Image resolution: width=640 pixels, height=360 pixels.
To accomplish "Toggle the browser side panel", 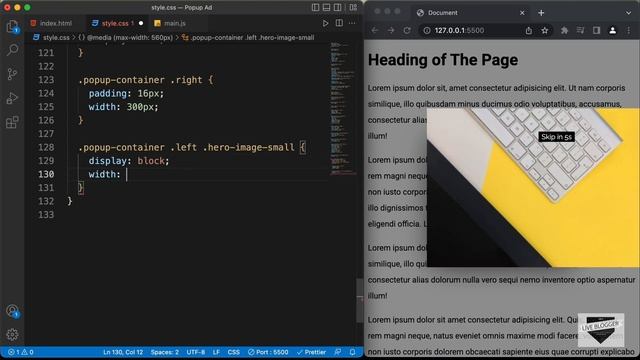I will [x=596, y=30].
